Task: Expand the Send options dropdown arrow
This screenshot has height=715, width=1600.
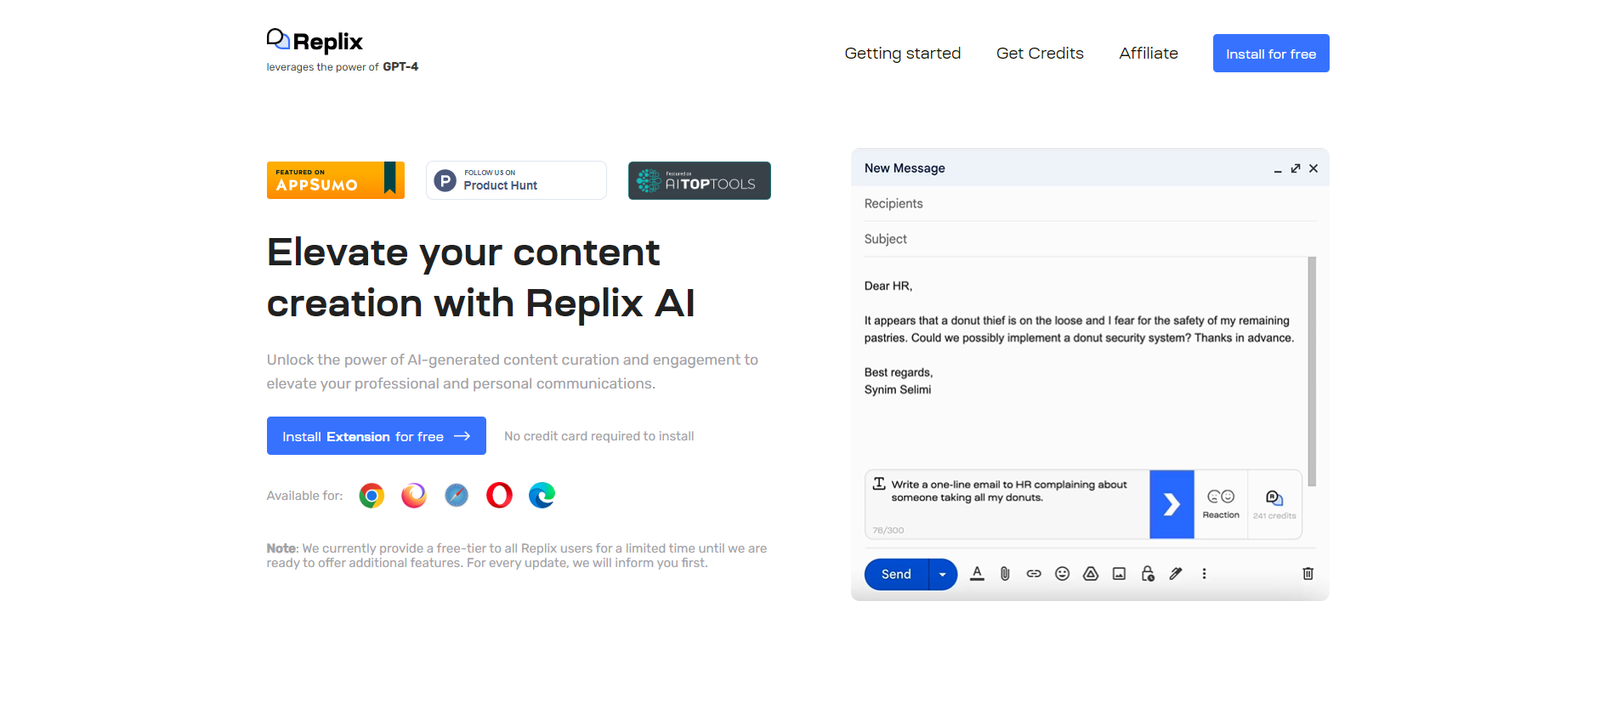Action: (x=942, y=574)
